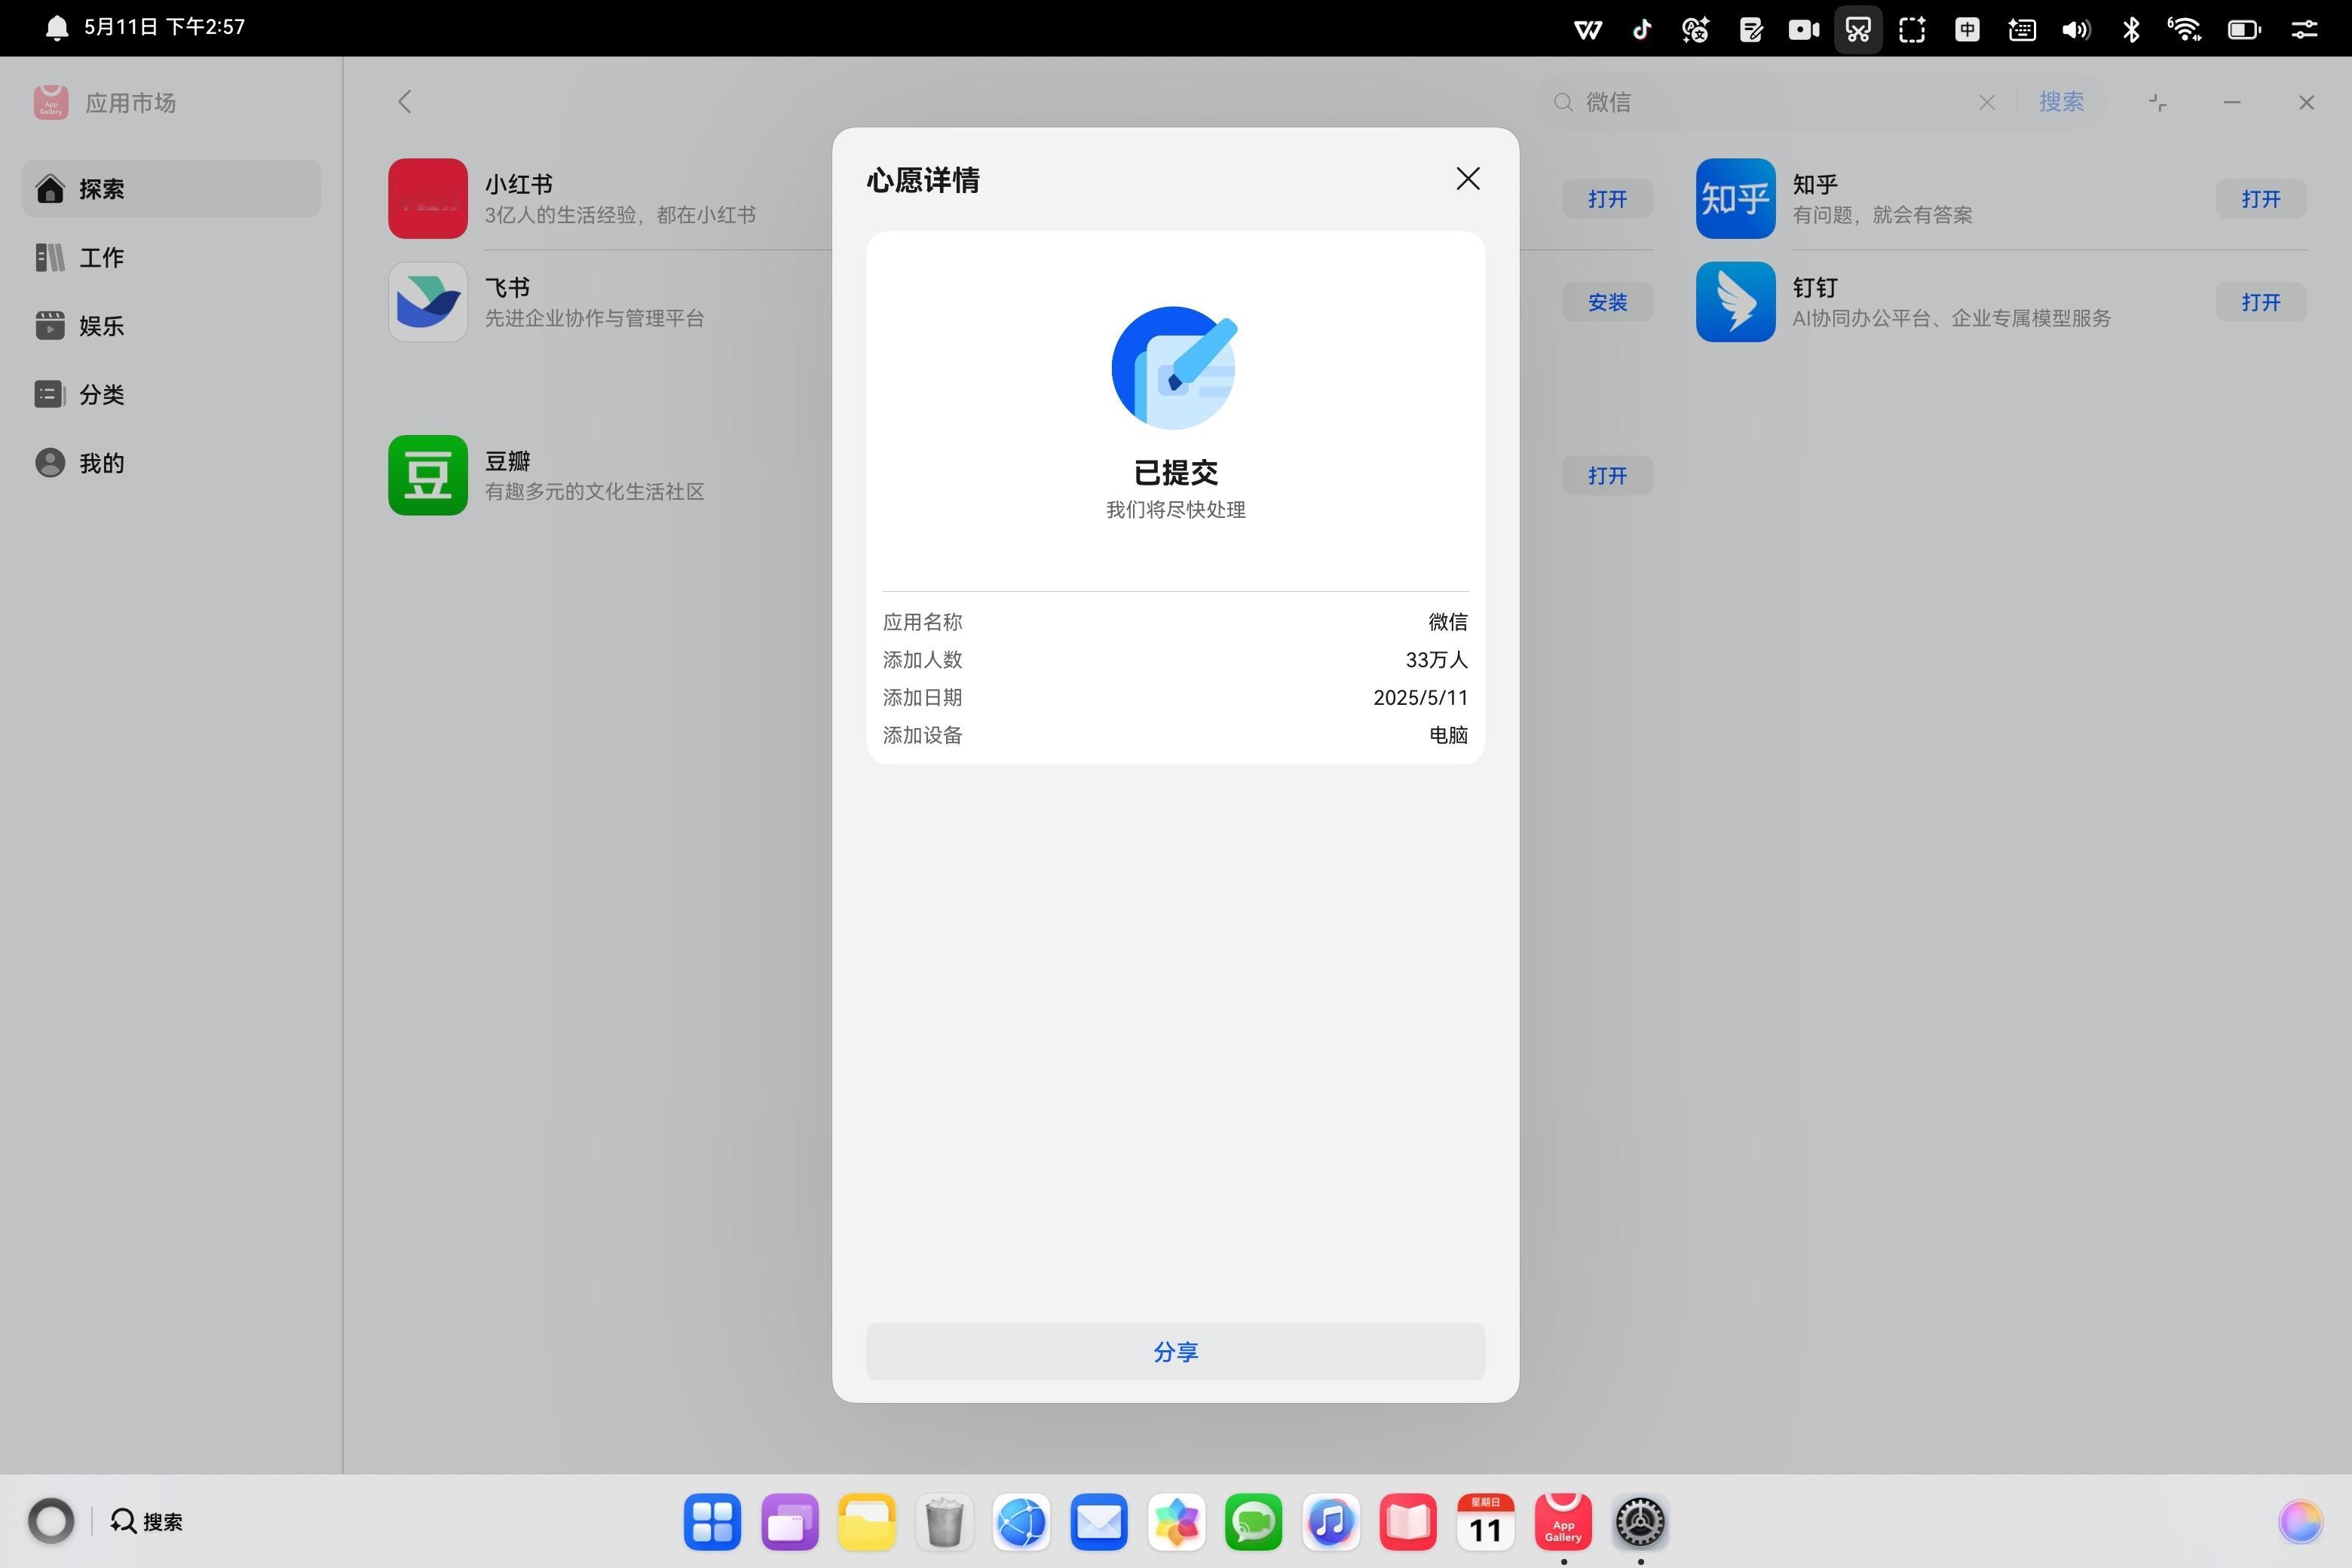This screenshot has height=1568, width=2352.
Task: Clear the 微信 search text
Action: [1986, 102]
